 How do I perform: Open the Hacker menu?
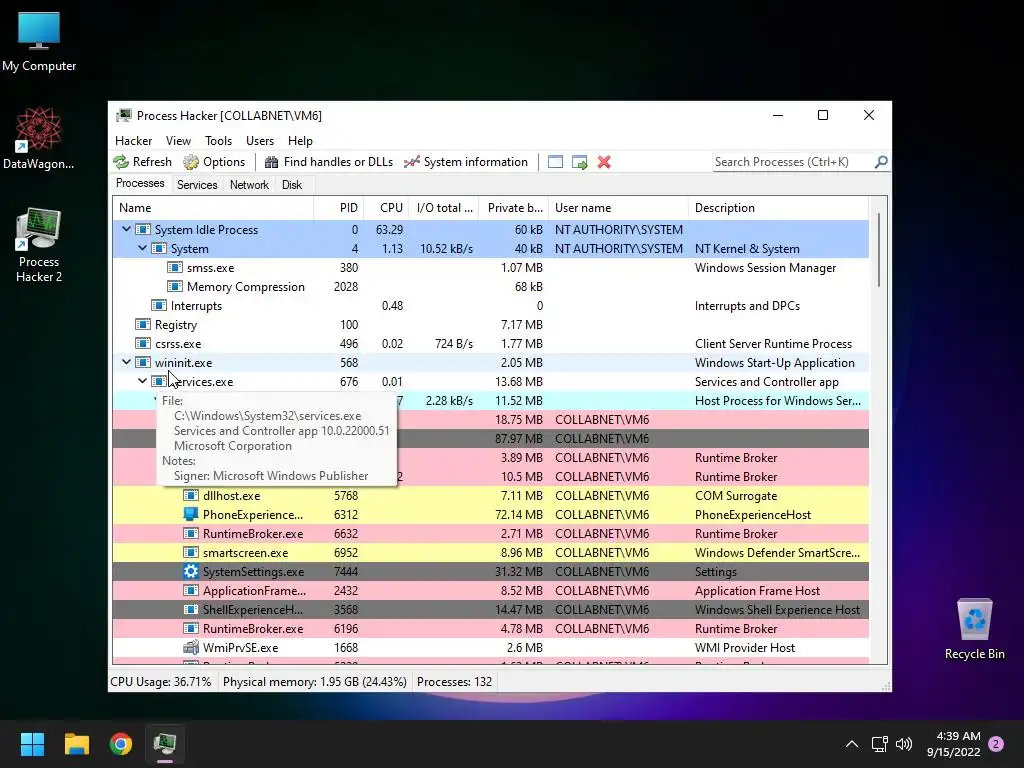tap(133, 140)
